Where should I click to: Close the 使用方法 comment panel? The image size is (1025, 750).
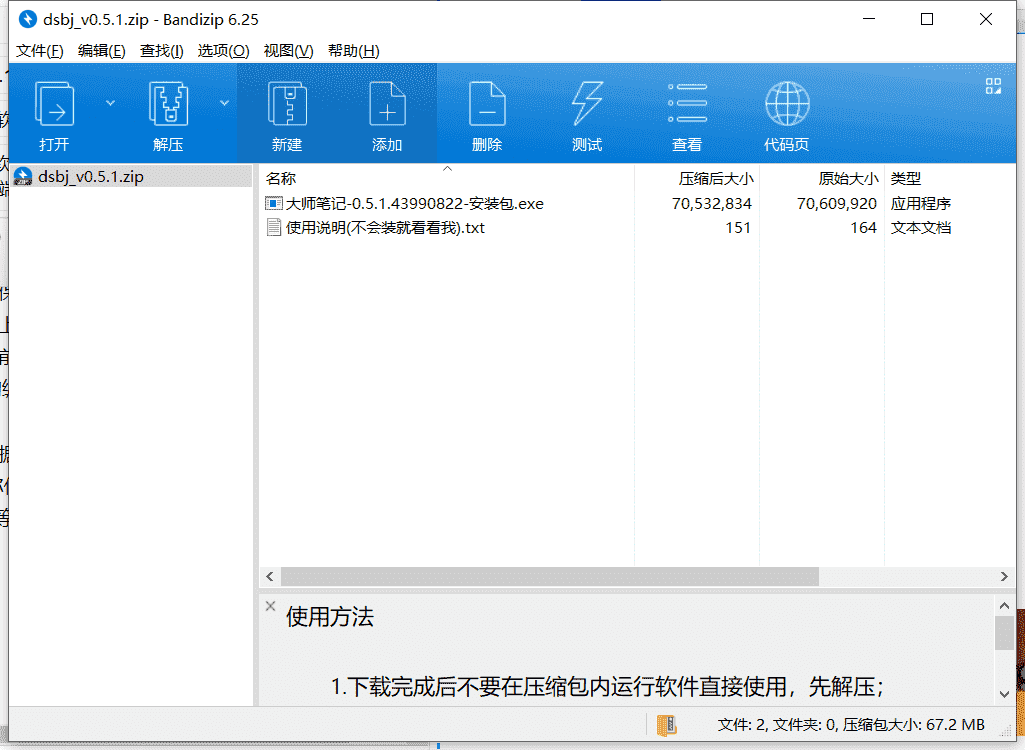270,606
